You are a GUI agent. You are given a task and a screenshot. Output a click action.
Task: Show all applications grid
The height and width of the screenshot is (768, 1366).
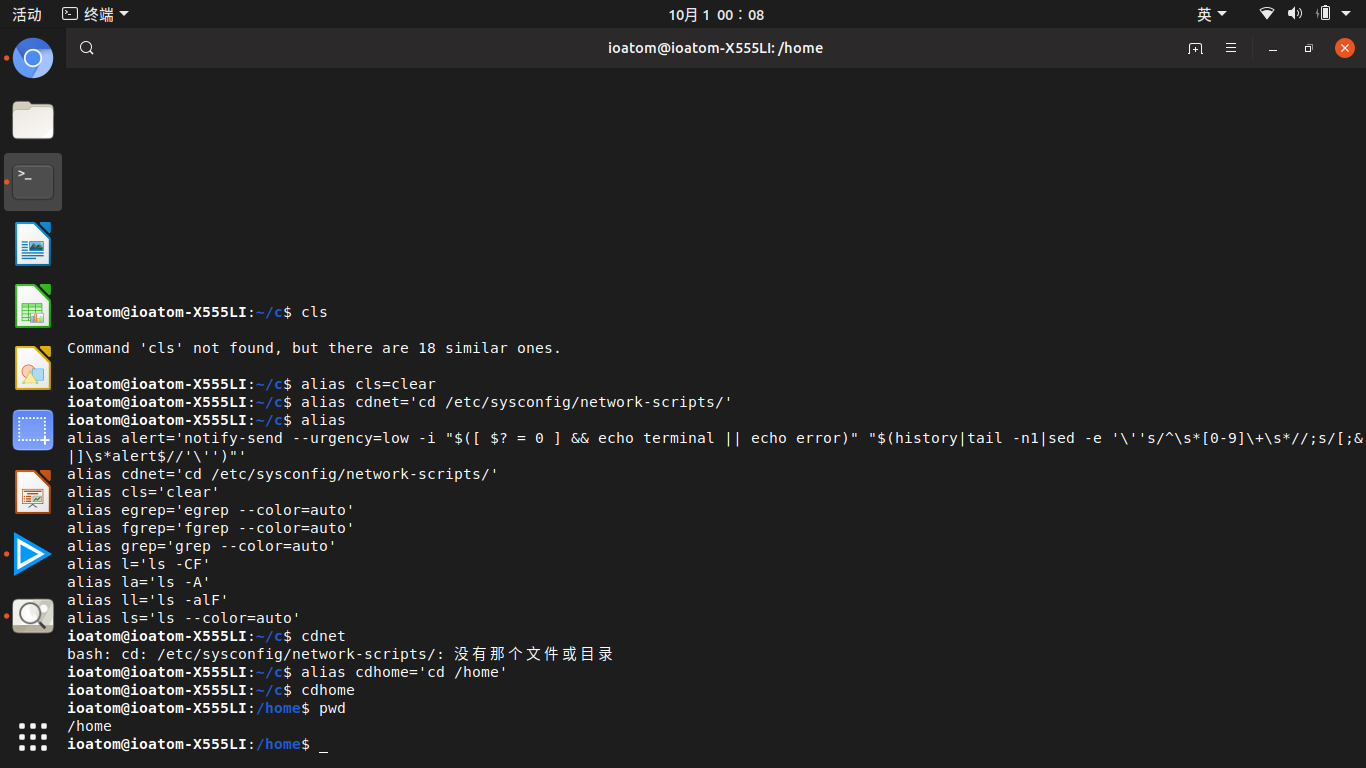click(x=33, y=736)
